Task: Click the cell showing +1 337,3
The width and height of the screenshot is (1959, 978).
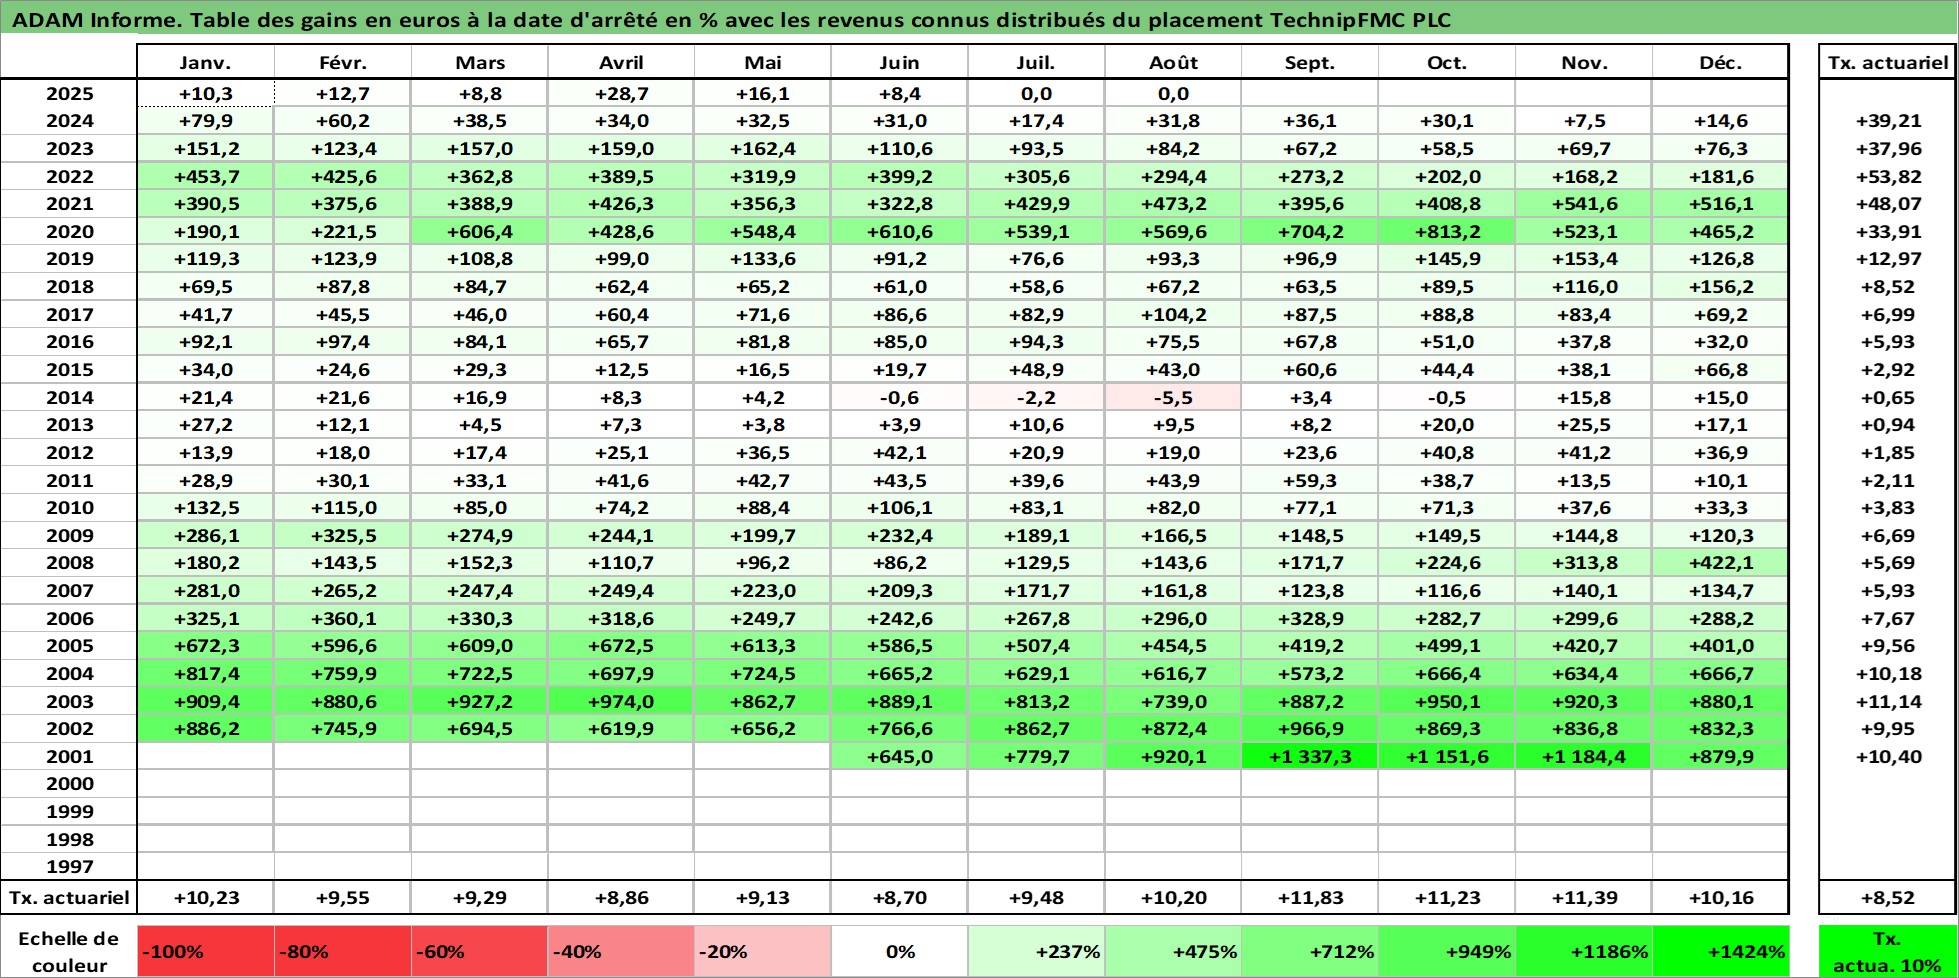Action: (x=1309, y=756)
